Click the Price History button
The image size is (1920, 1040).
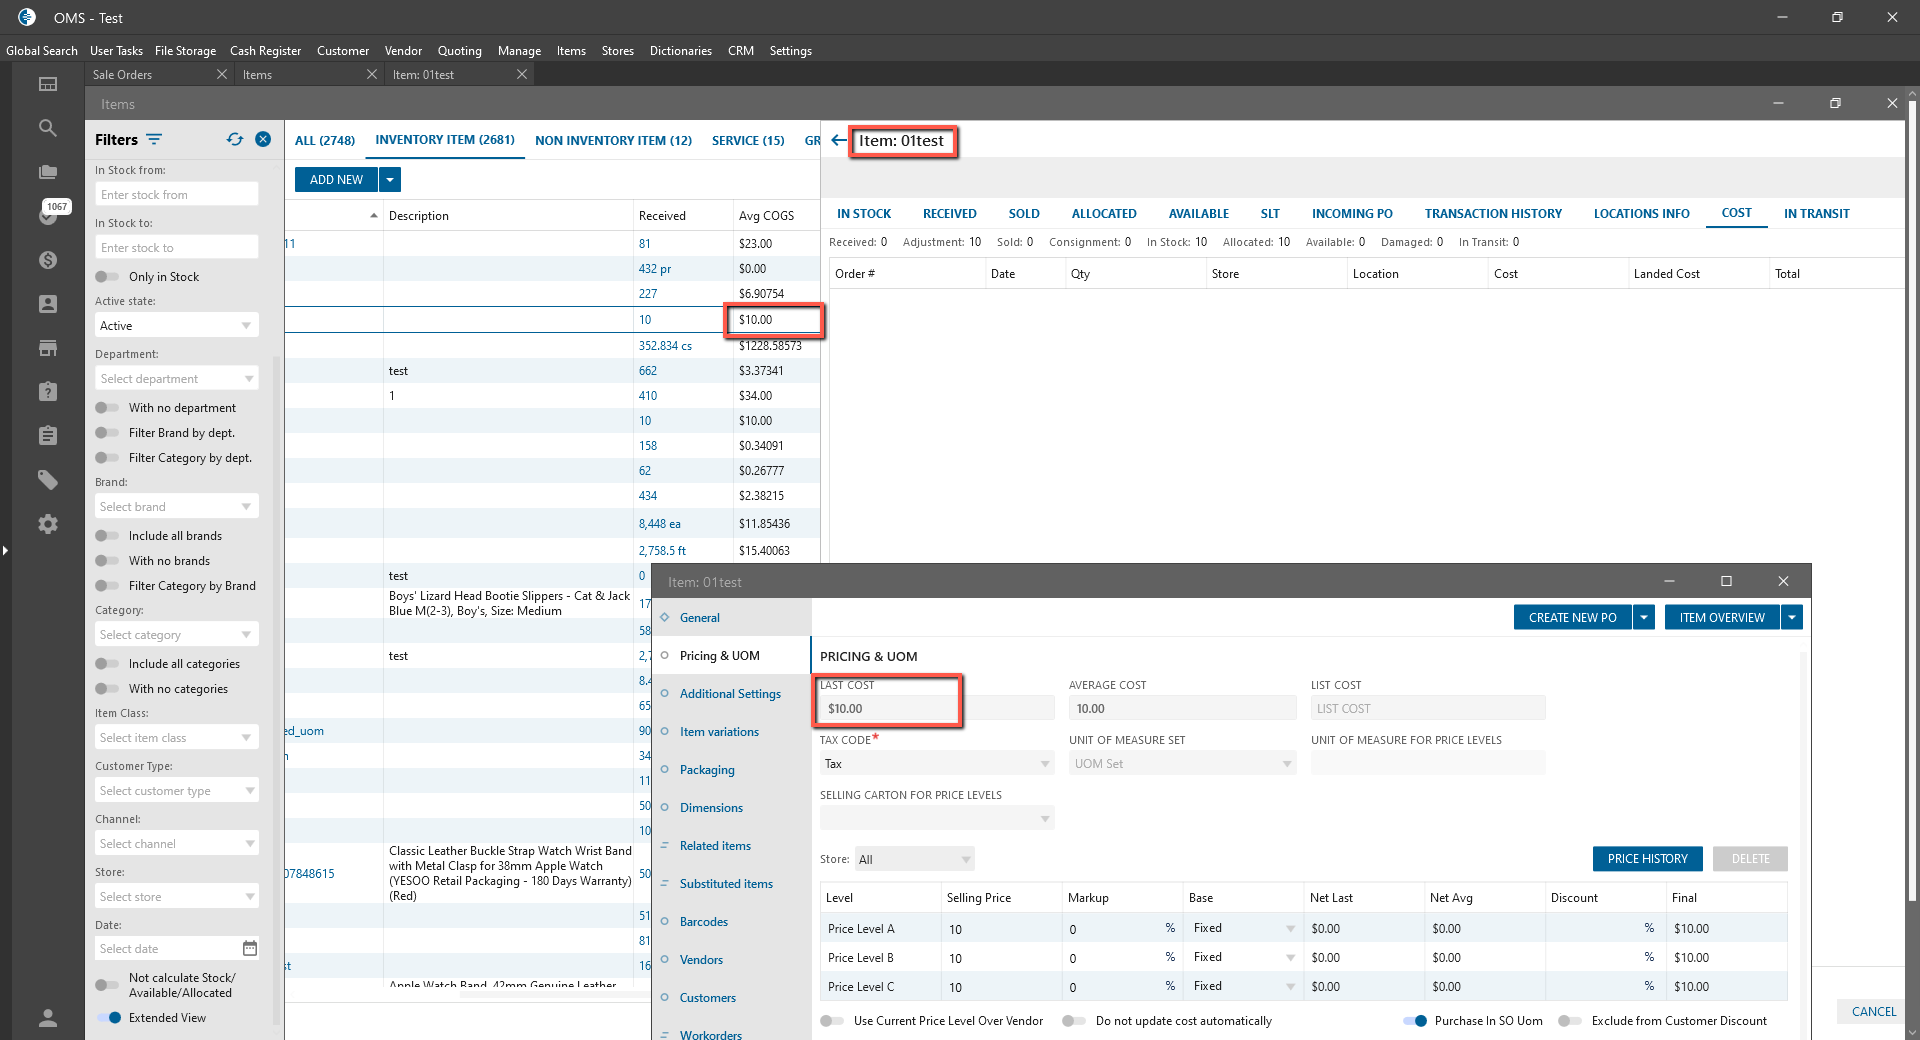click(x=1647, y=859)
